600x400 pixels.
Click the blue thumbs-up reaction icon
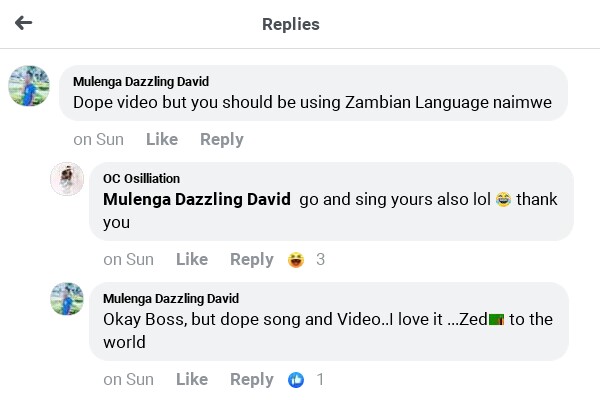(x=296, y=380)
